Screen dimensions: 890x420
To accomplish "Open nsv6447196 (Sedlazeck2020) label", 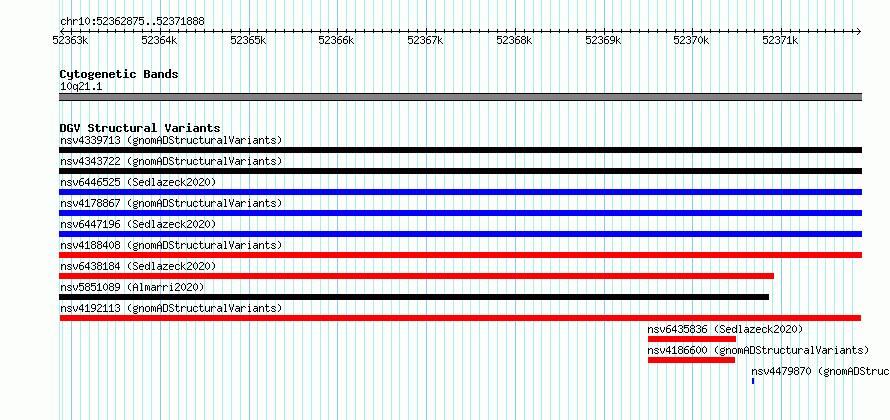I will 138,224.
